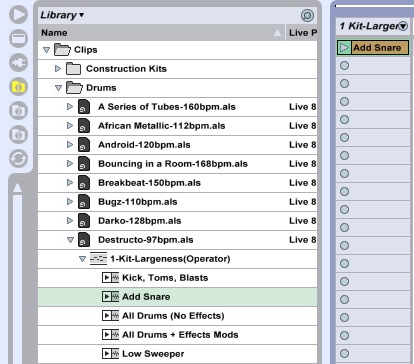The width and height of the screenshot is (414, 364).
Task: Click the Live P column header
Action: tap(302, 33)
